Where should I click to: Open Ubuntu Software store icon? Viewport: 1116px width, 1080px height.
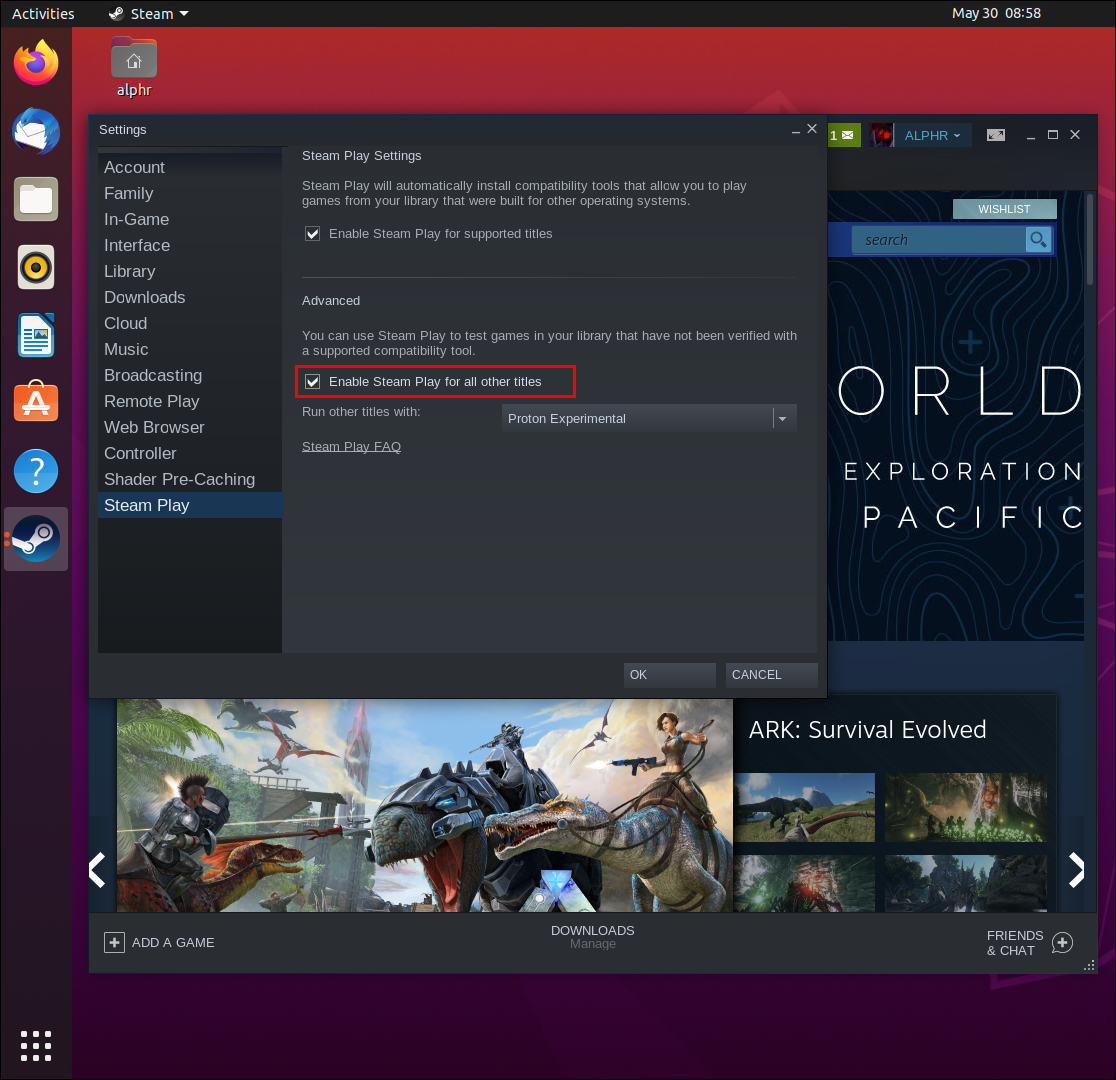(36, 402)
